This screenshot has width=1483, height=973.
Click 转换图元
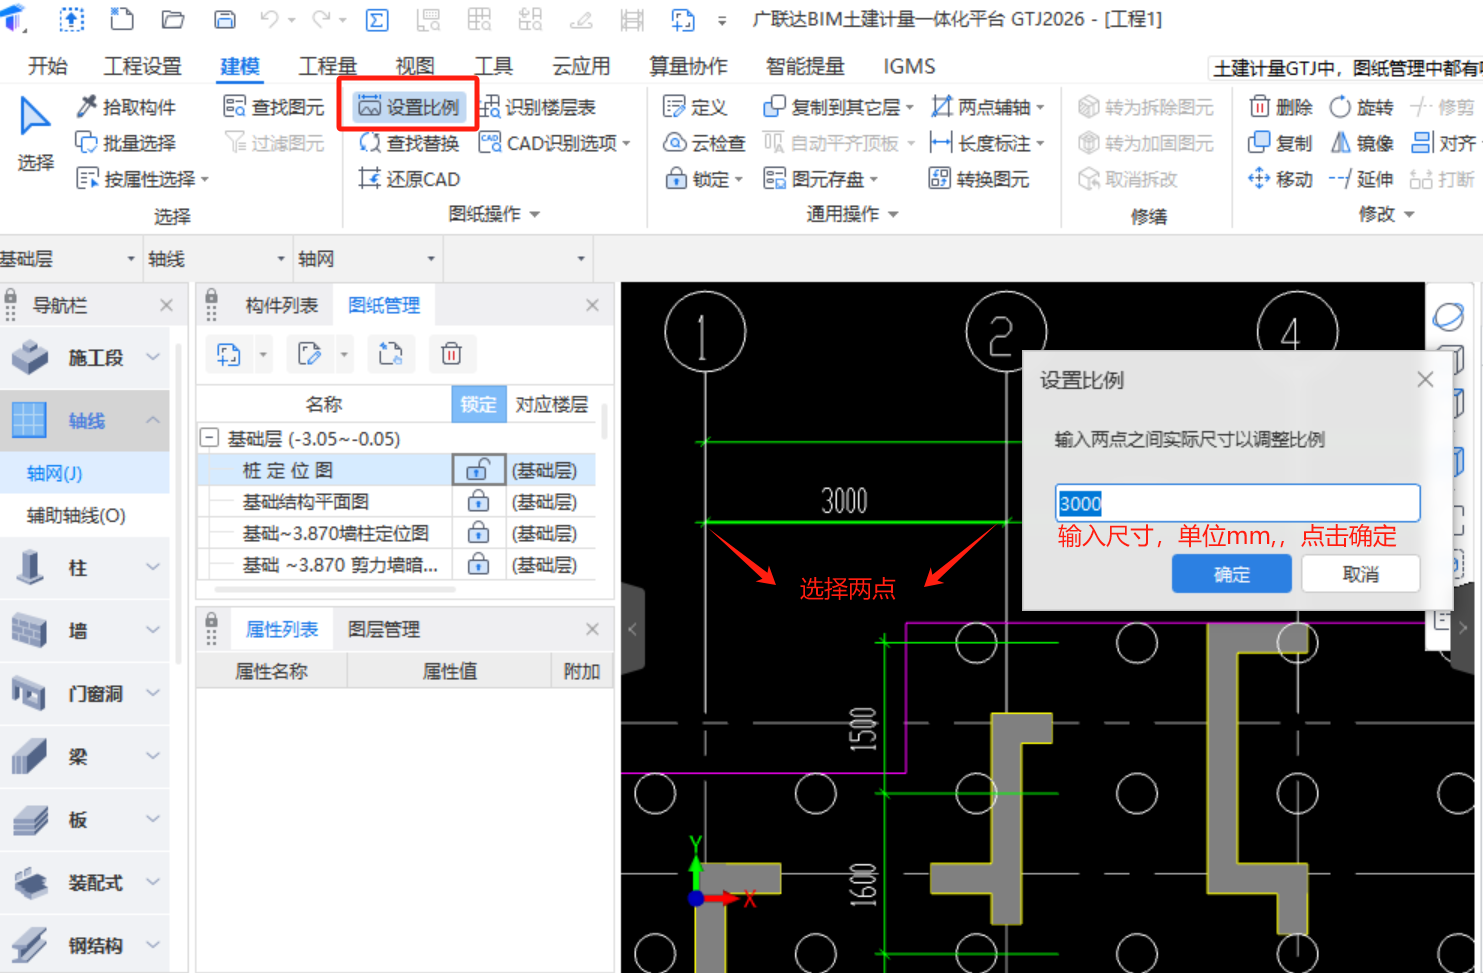pyautogui.click(x=980, y=179)
